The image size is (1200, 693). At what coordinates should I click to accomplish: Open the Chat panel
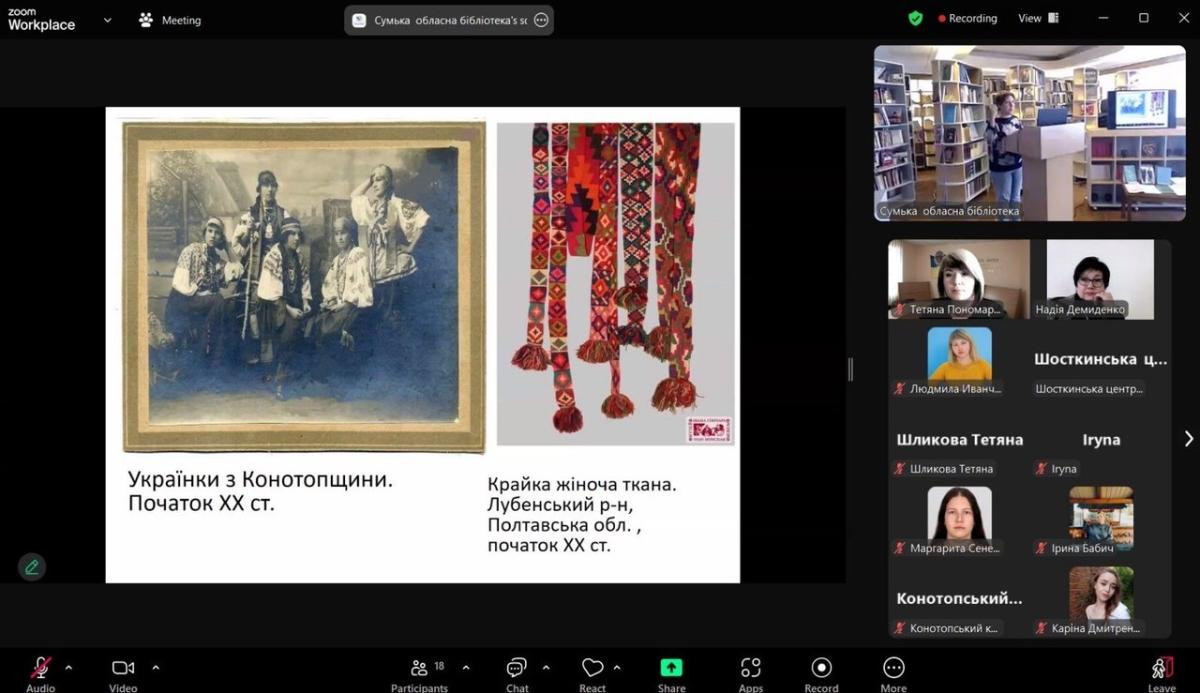point(517,670)
